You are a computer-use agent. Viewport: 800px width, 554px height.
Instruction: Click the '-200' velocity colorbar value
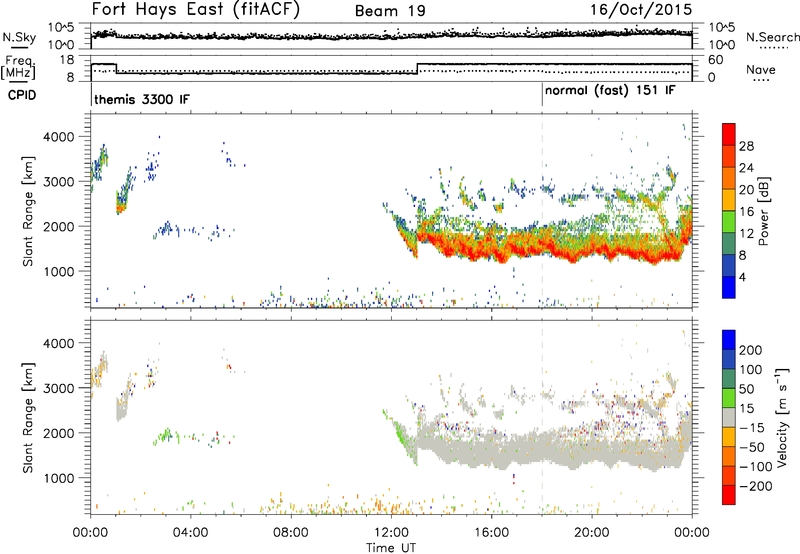(x=754, y=486)
